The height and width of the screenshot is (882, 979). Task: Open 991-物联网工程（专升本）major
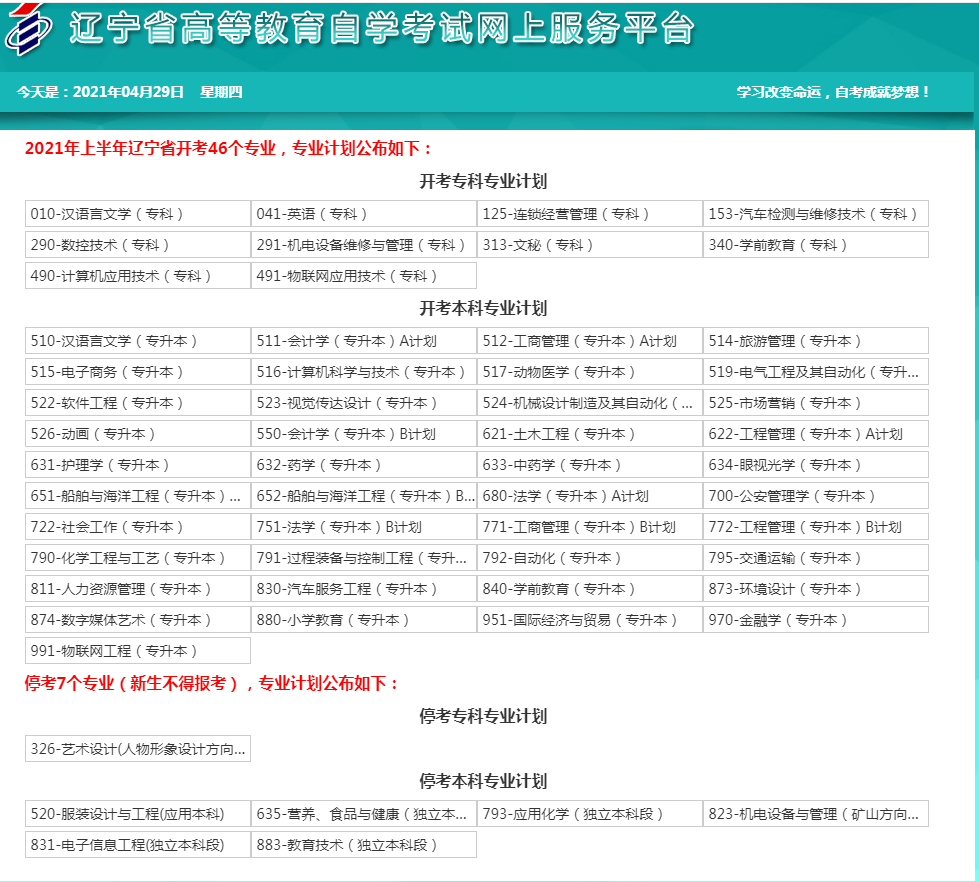pyautogui.click(x=136, y=650)
